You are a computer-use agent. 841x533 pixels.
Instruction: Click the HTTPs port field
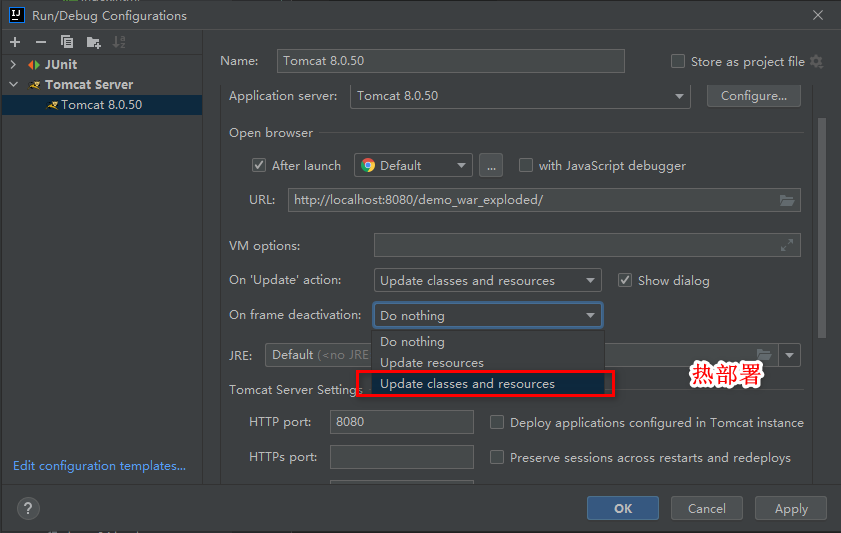[402, 457]
